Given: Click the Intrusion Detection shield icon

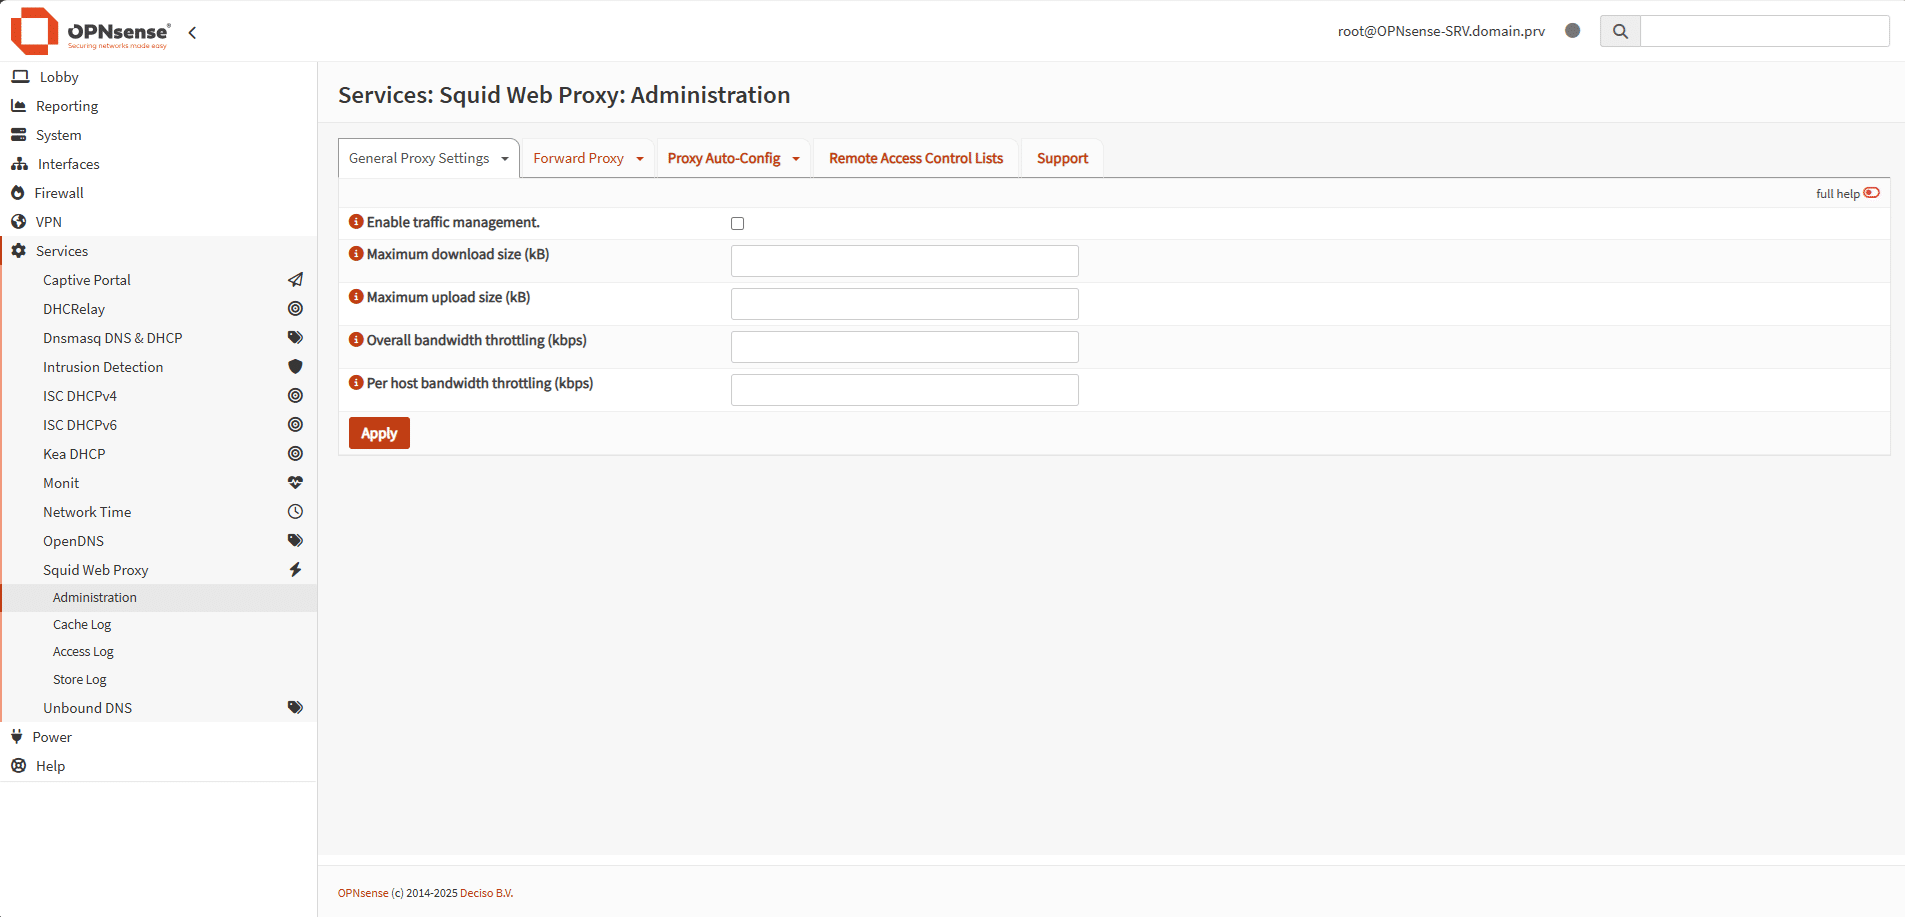Looking at the screenshot, I should pos(295,367).
